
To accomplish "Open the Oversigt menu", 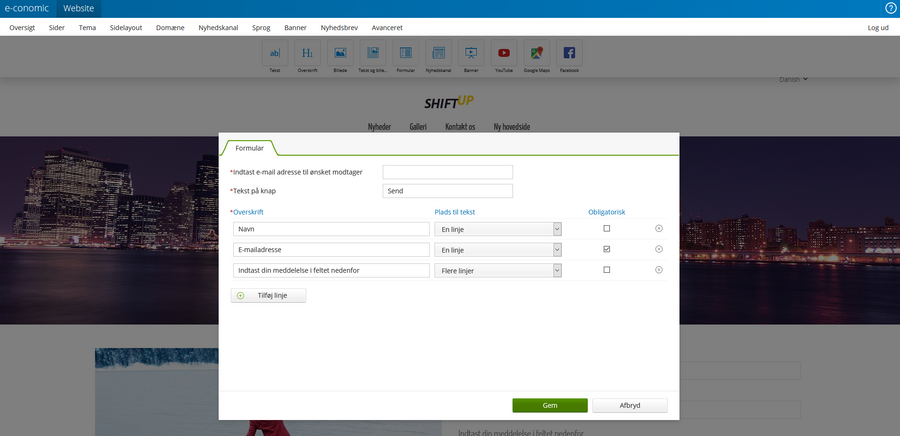I will [22, 28].
